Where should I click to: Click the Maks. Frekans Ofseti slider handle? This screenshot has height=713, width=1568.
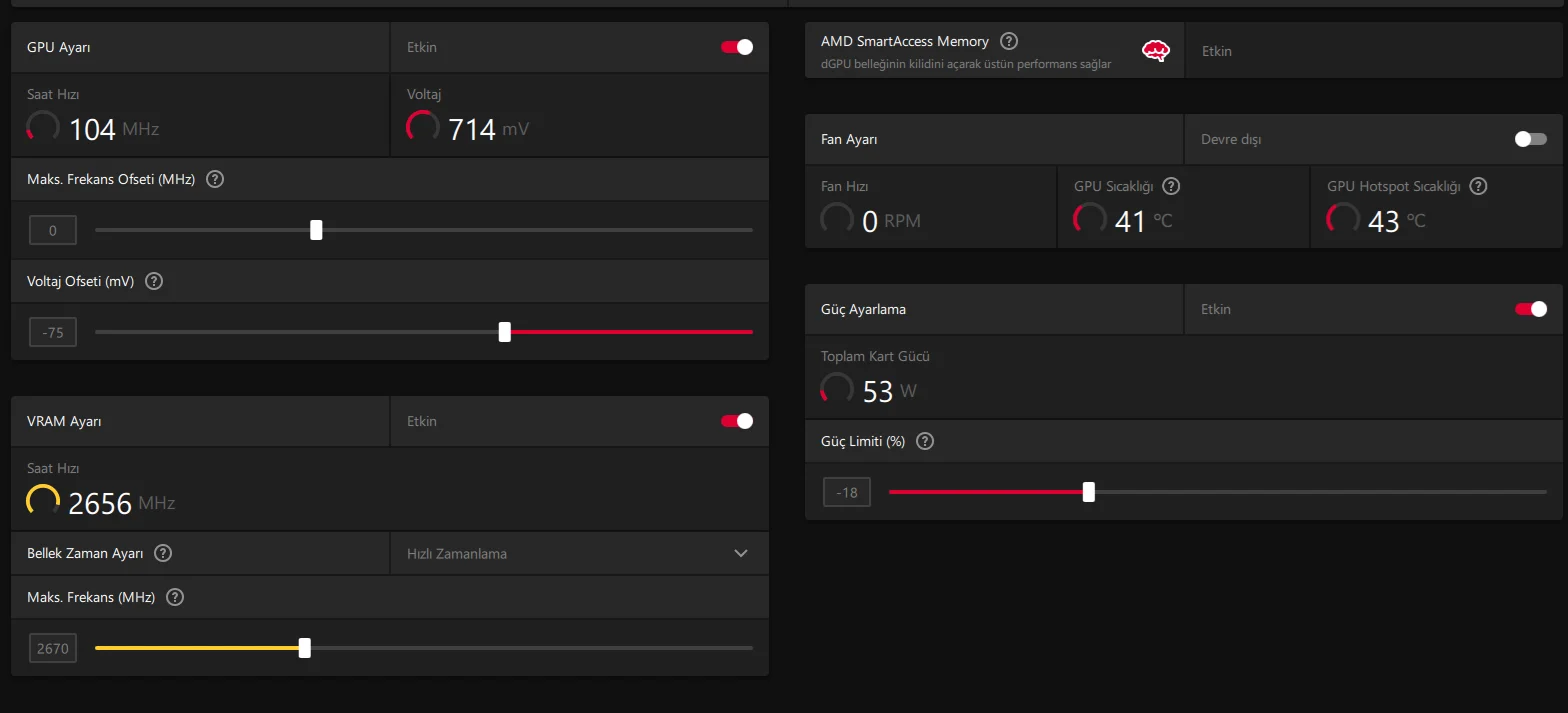pos(316,230)
